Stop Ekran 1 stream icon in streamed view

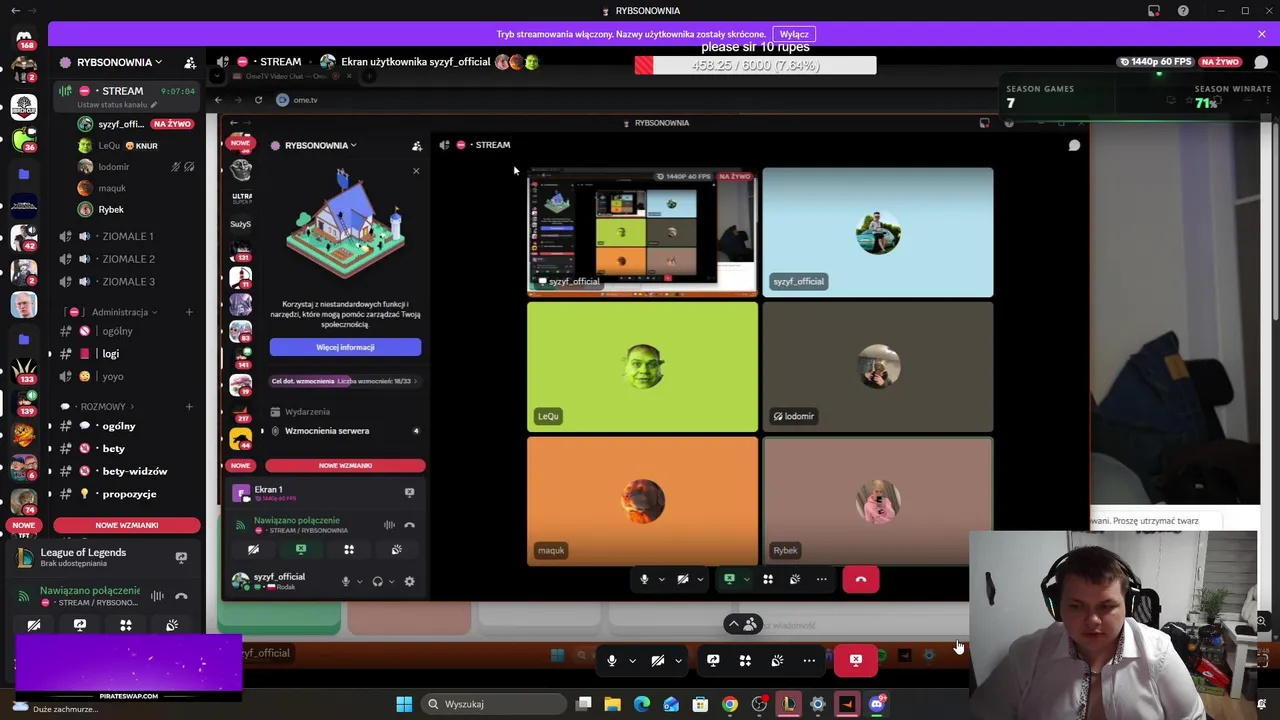pyautogui.click(x=409, y=492)
